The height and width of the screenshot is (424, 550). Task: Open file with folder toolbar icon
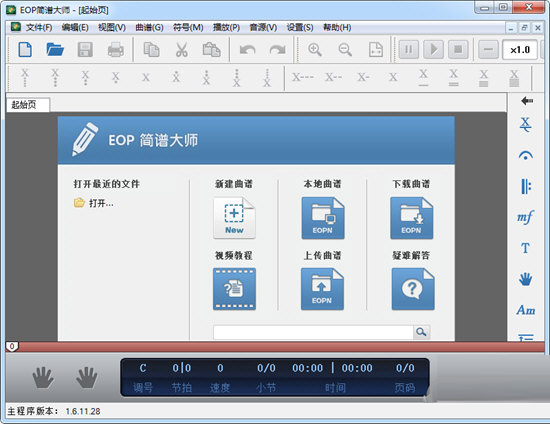tap(55, 49)
